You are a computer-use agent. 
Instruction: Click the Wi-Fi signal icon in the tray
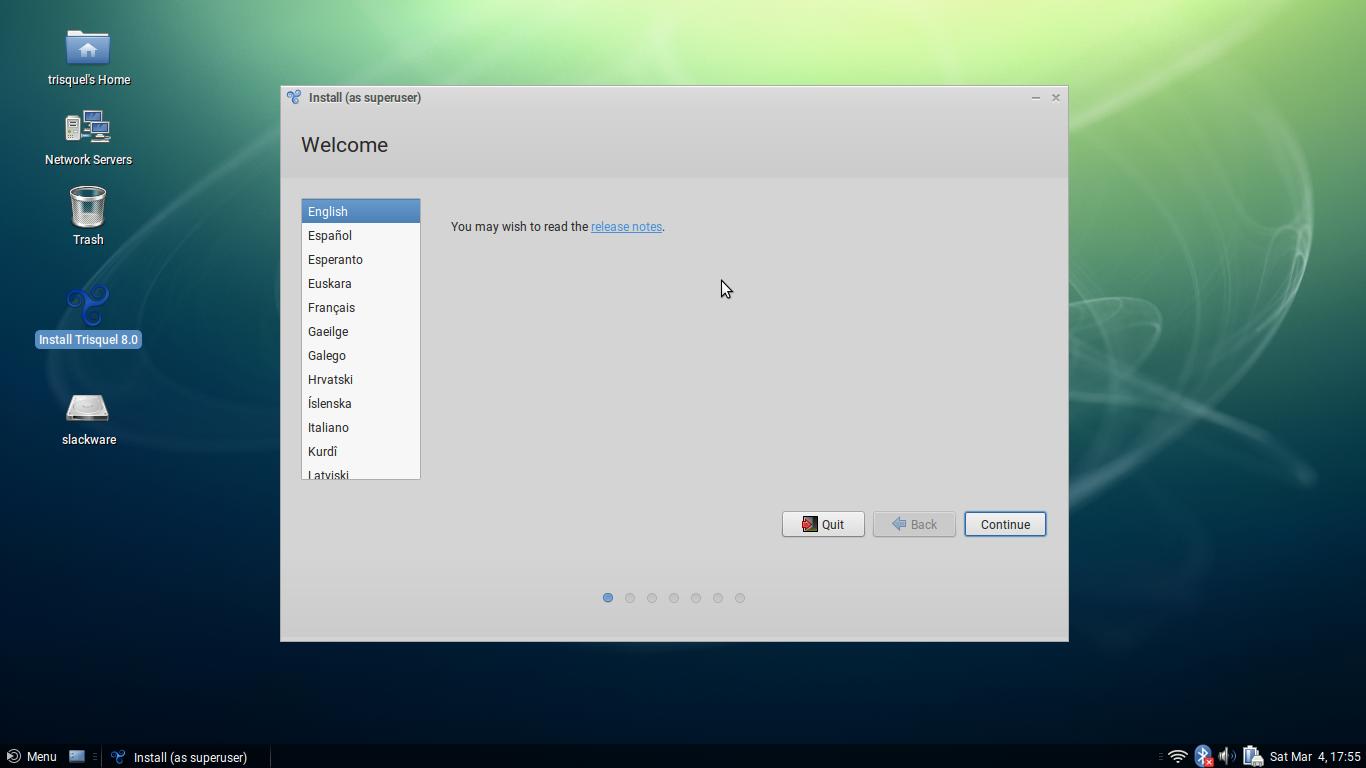point(1178,756)
